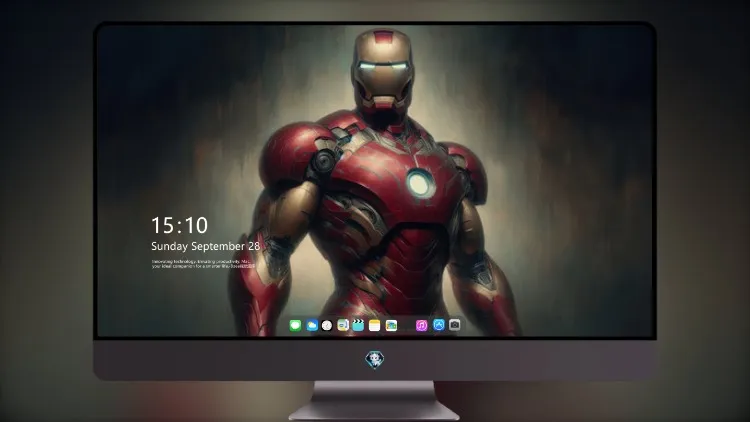Open the clapperboard video app in dock
750x422 pixels.
click(x=358, y=325)
